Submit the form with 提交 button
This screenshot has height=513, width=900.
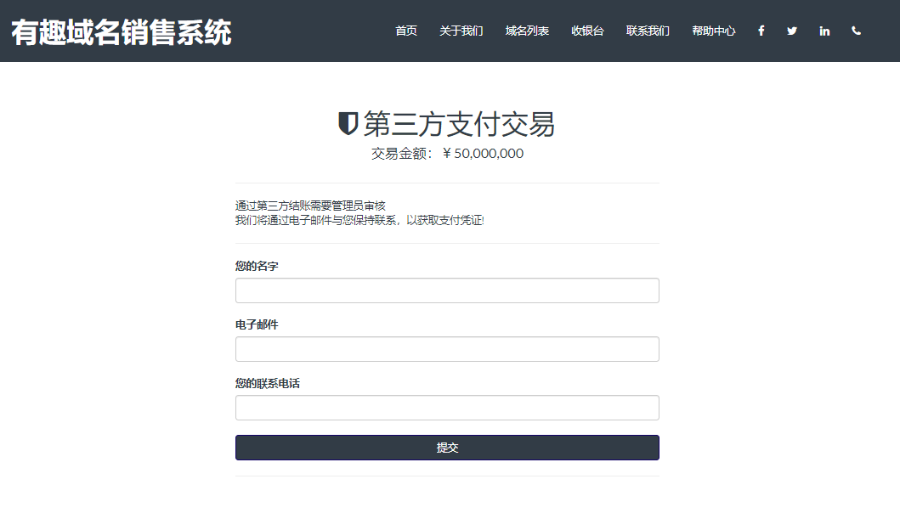(x=447, y=448)
